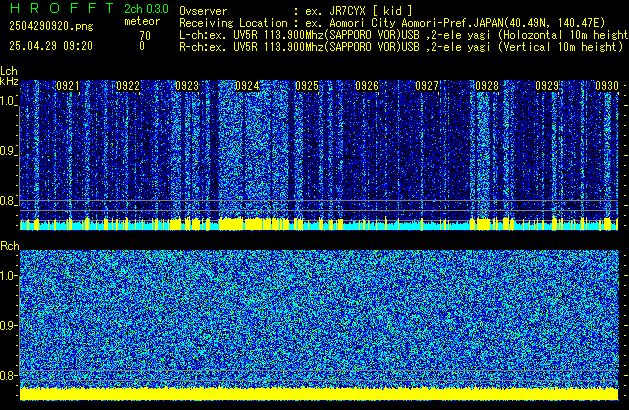Viewport: 629px width, 410px height.
Task: Click the 0.8 frequency label on Rch axis
Action: [x=8, y=375]
